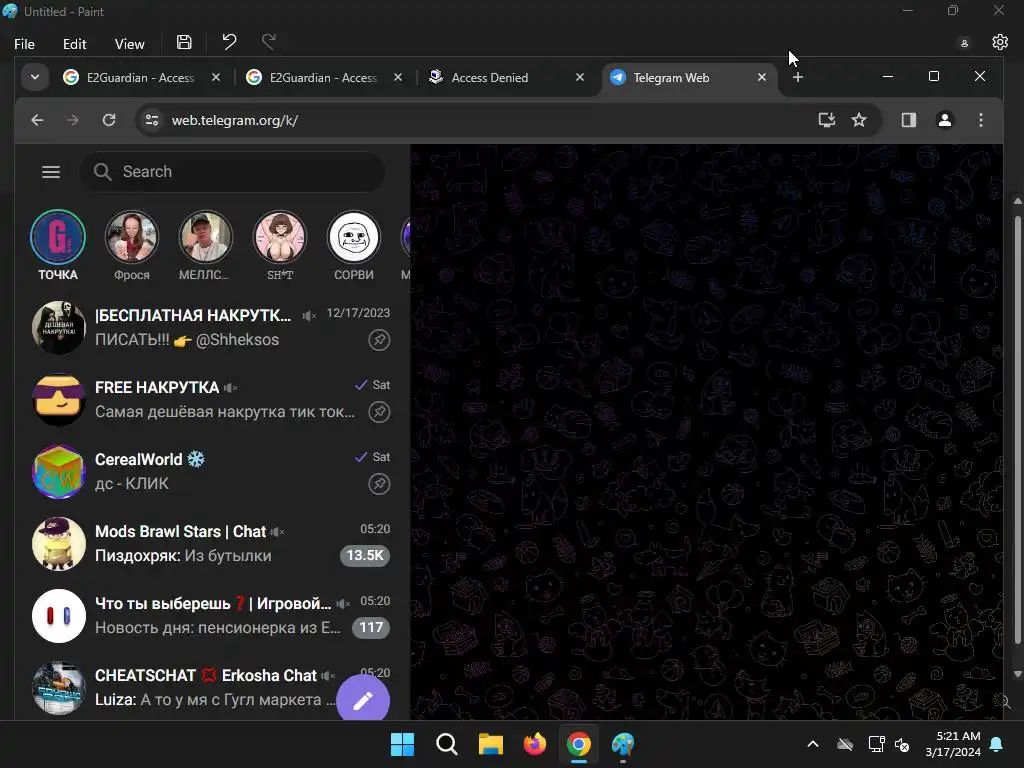Click pin icon on БЕСПЛАТНАЯ НАКРУТК... chat
Viewport: 1024px width, 768px height.
(379, 340)
